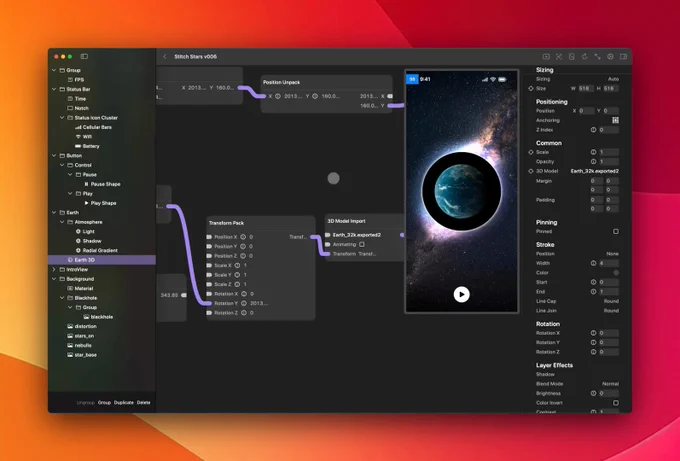680x461 pixels.
Task: Click the first toolbar icon in the title bar right
Action: (546, 57)
